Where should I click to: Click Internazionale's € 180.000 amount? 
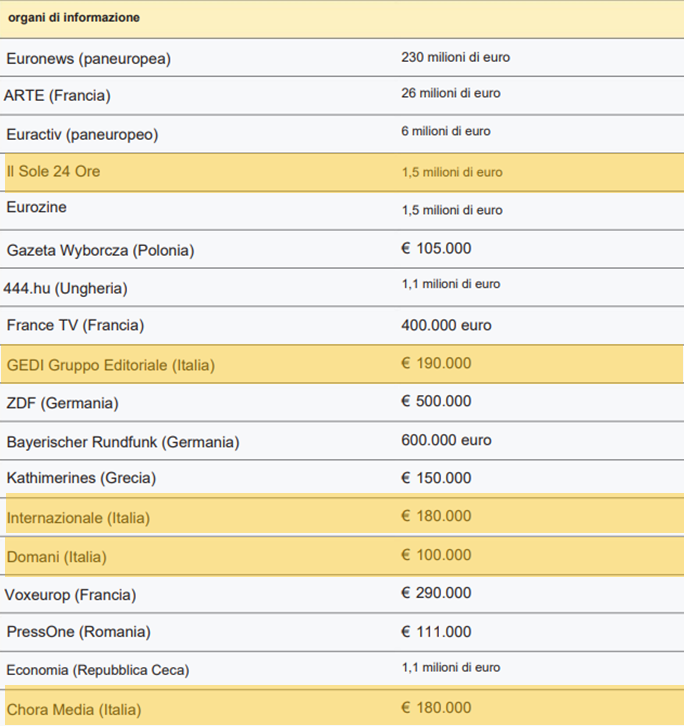[x=436, y=516]
